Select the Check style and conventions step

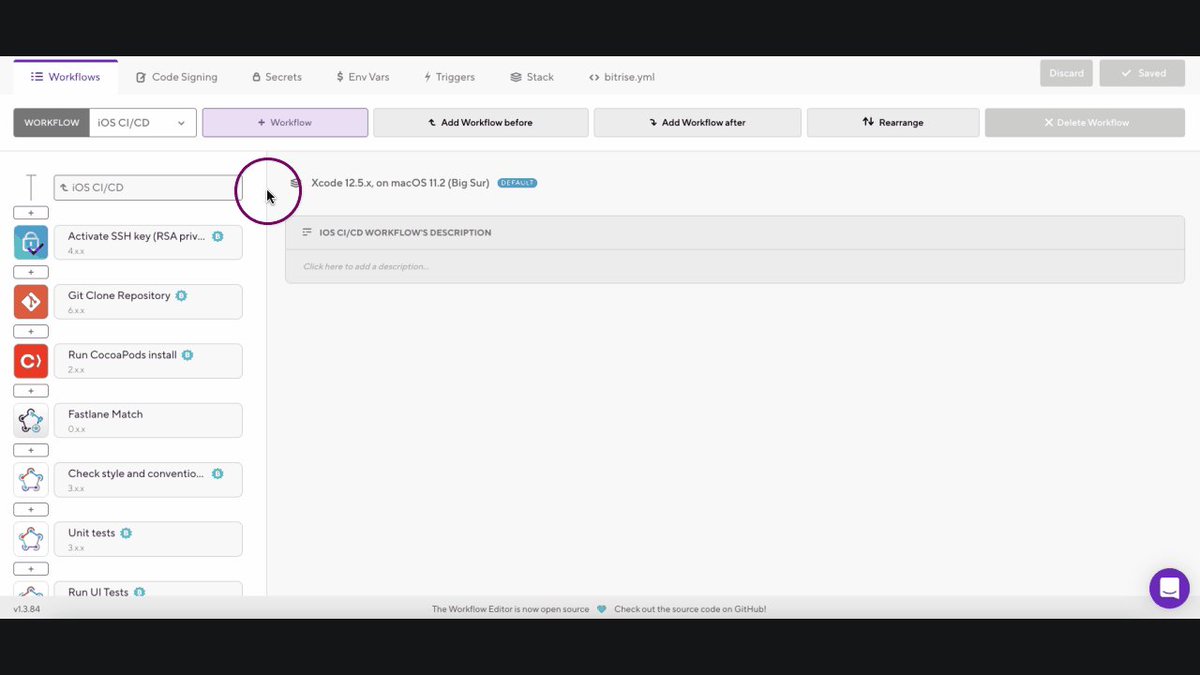[x=148, y=480]
